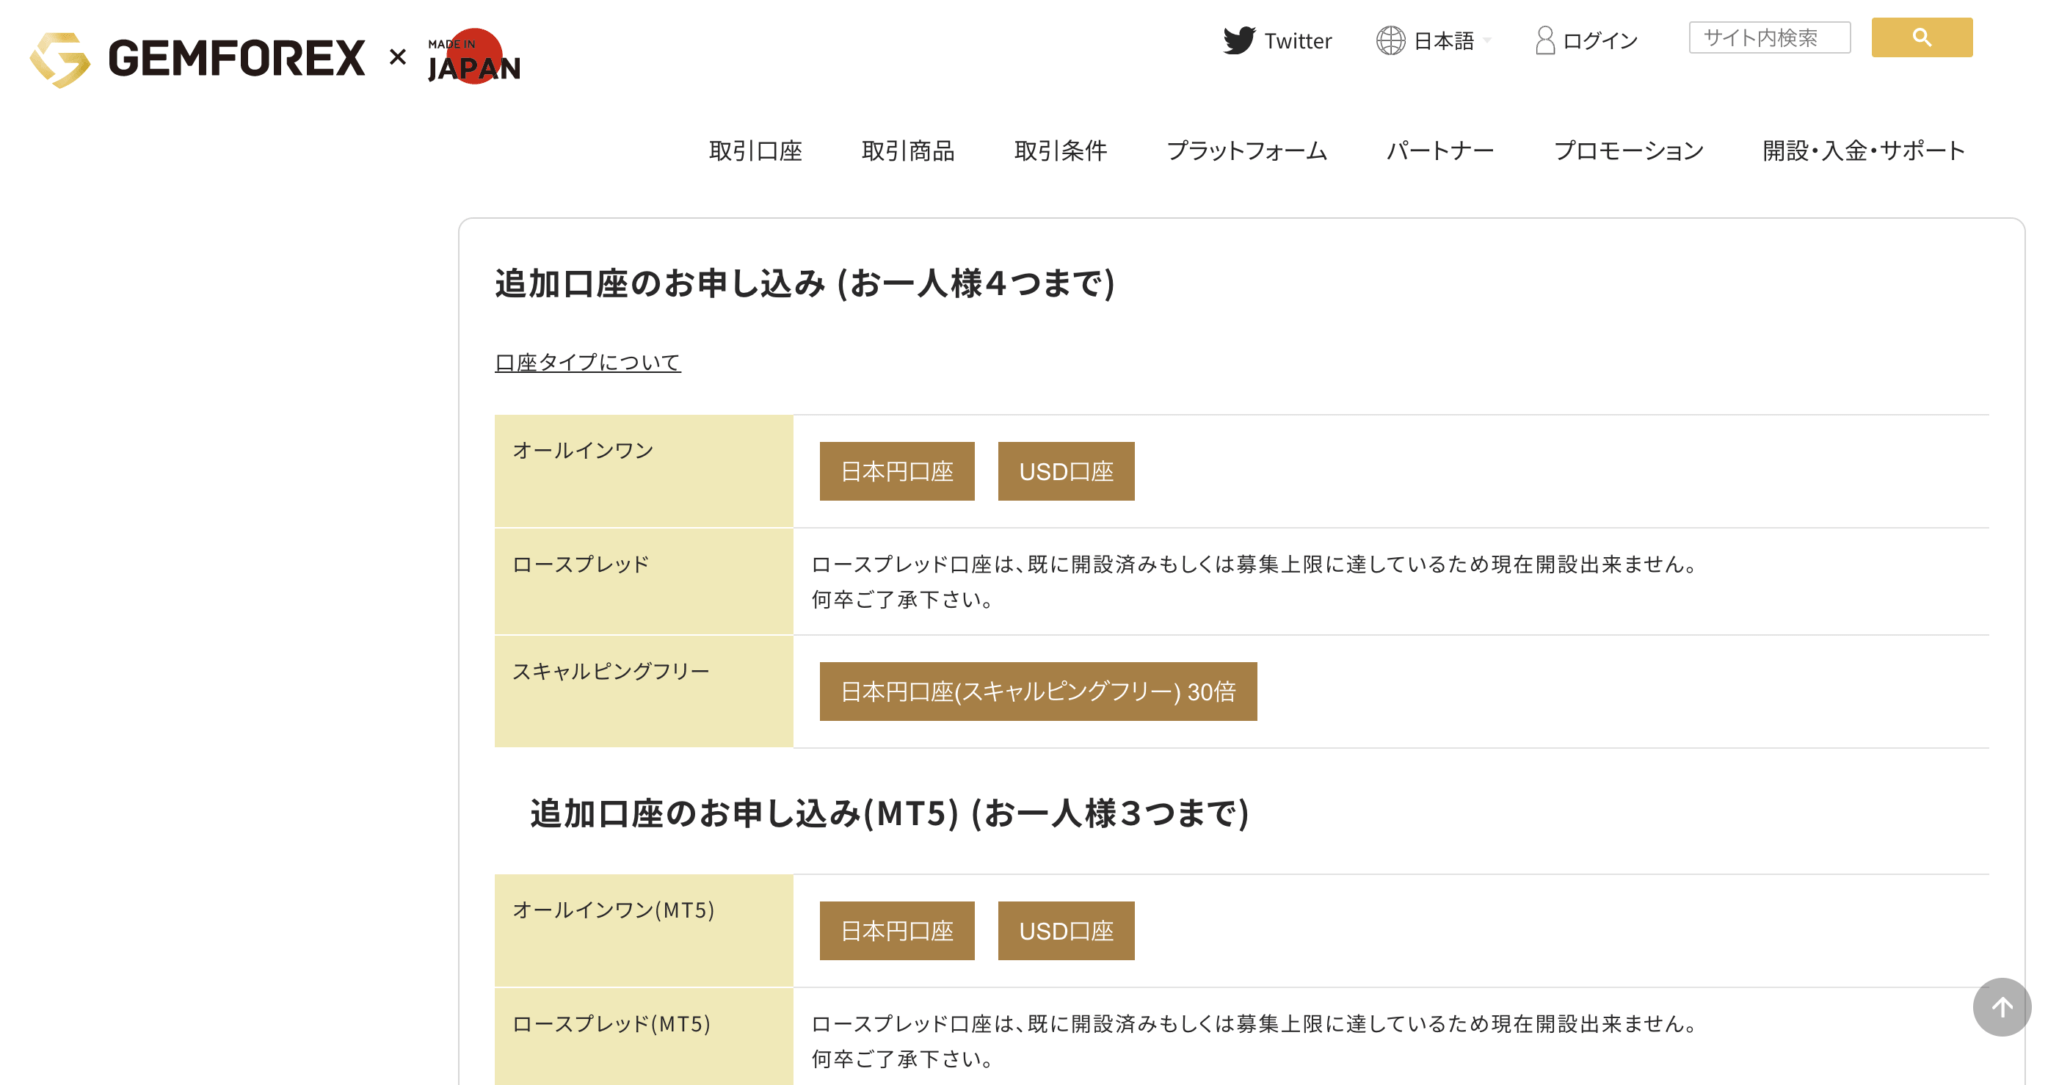Click the サイト内検索 search input field
2048x1085 pixels.
[1769, 37]
